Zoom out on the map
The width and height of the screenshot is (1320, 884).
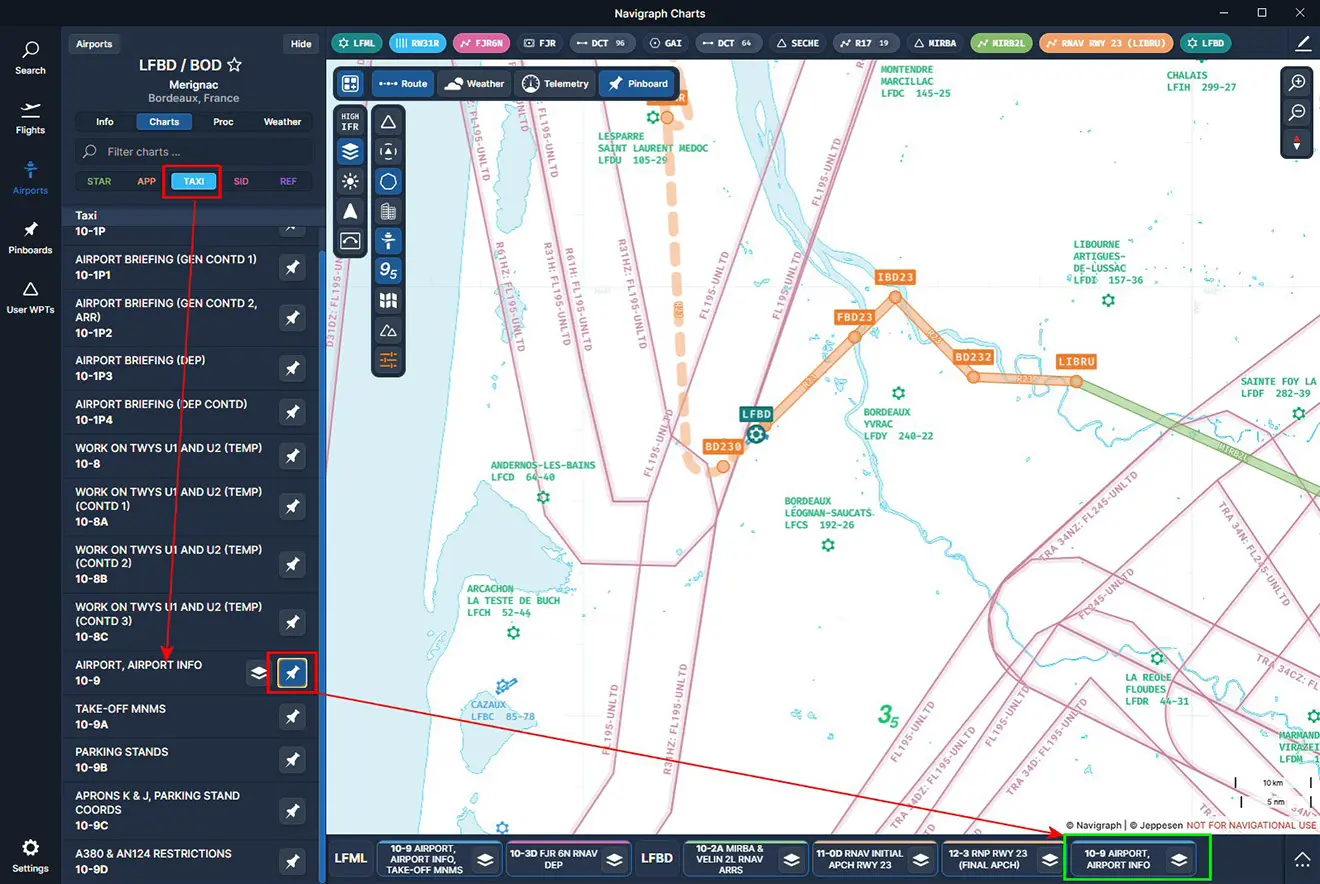(1297, 112)
